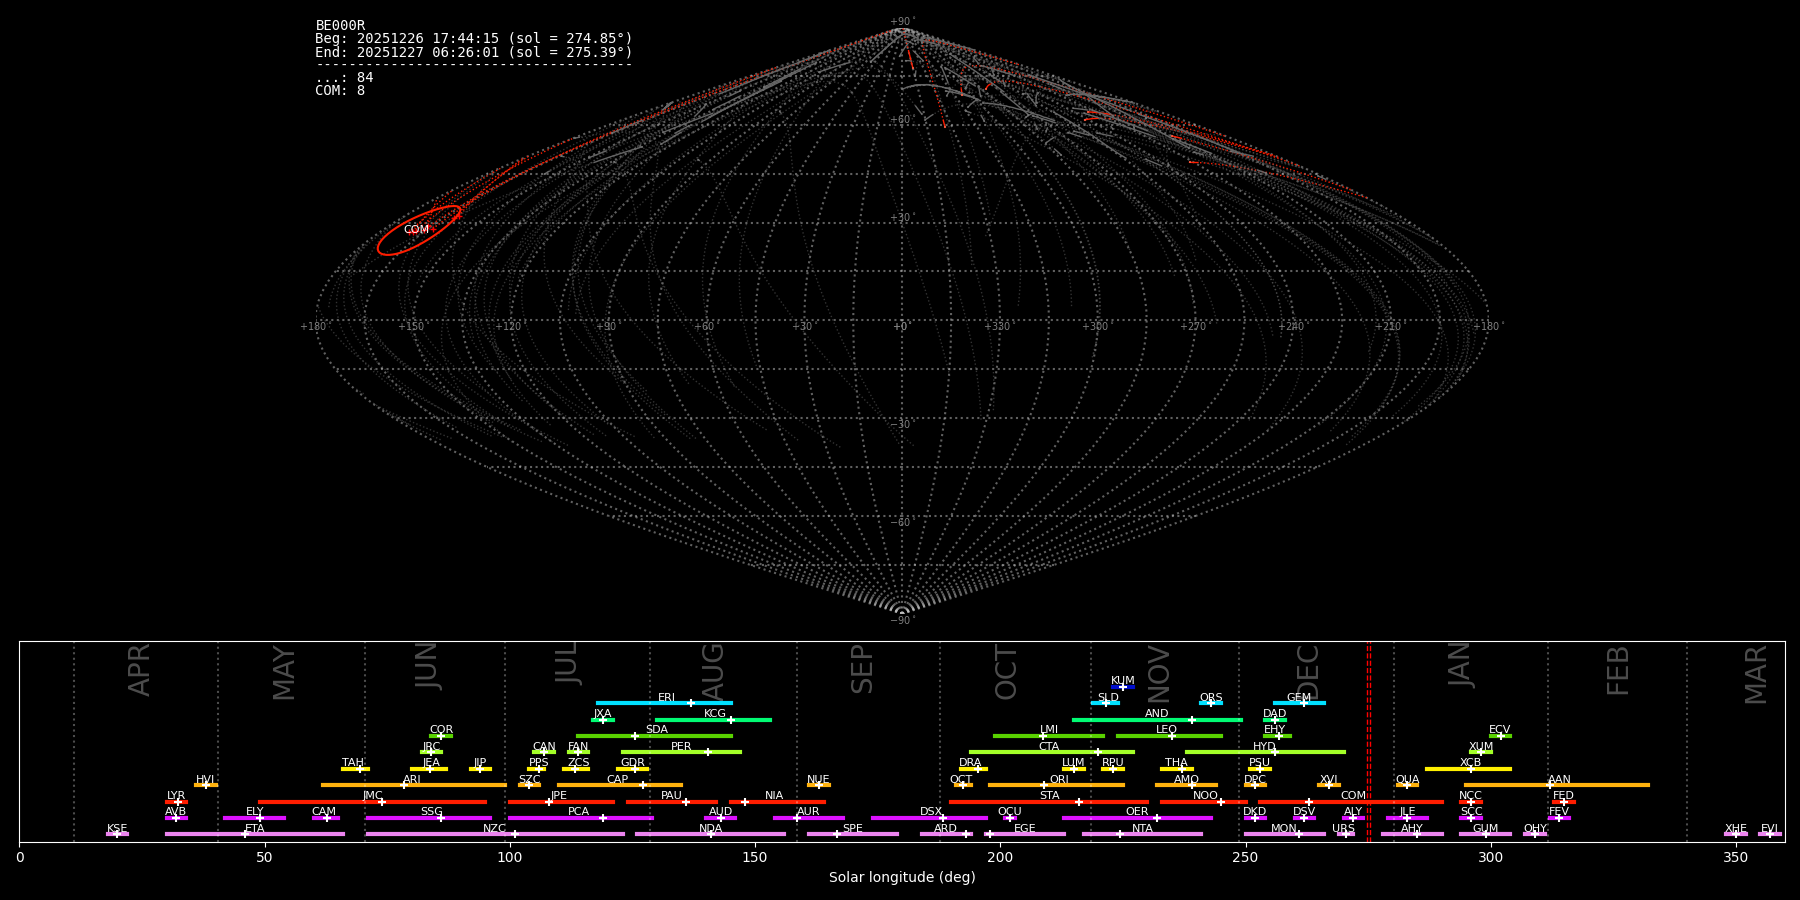Click the LEO shower label
Image resolution: width=1800 pixels, height=900 pixels.
pyautogui.click(x=1167, y=730)
